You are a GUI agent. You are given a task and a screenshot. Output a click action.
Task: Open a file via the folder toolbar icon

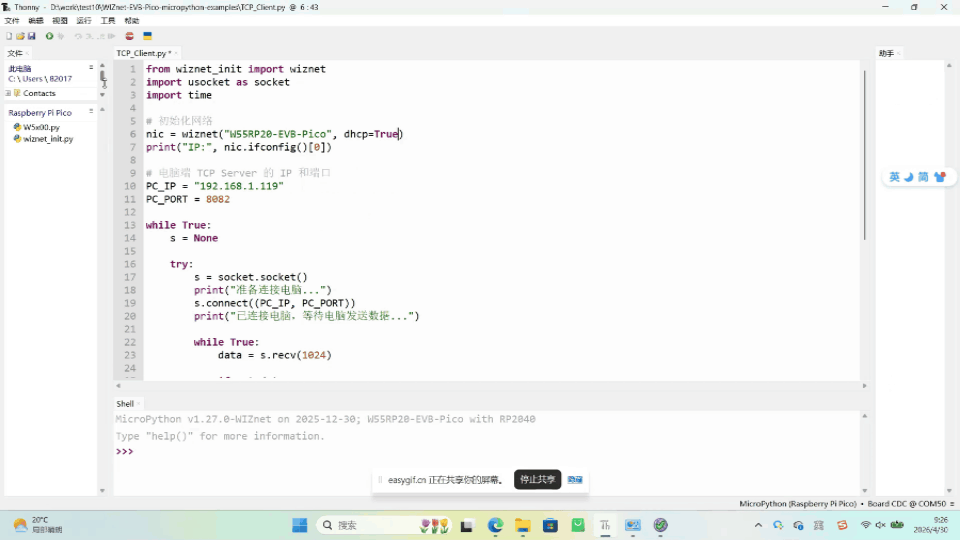point(20,36)
